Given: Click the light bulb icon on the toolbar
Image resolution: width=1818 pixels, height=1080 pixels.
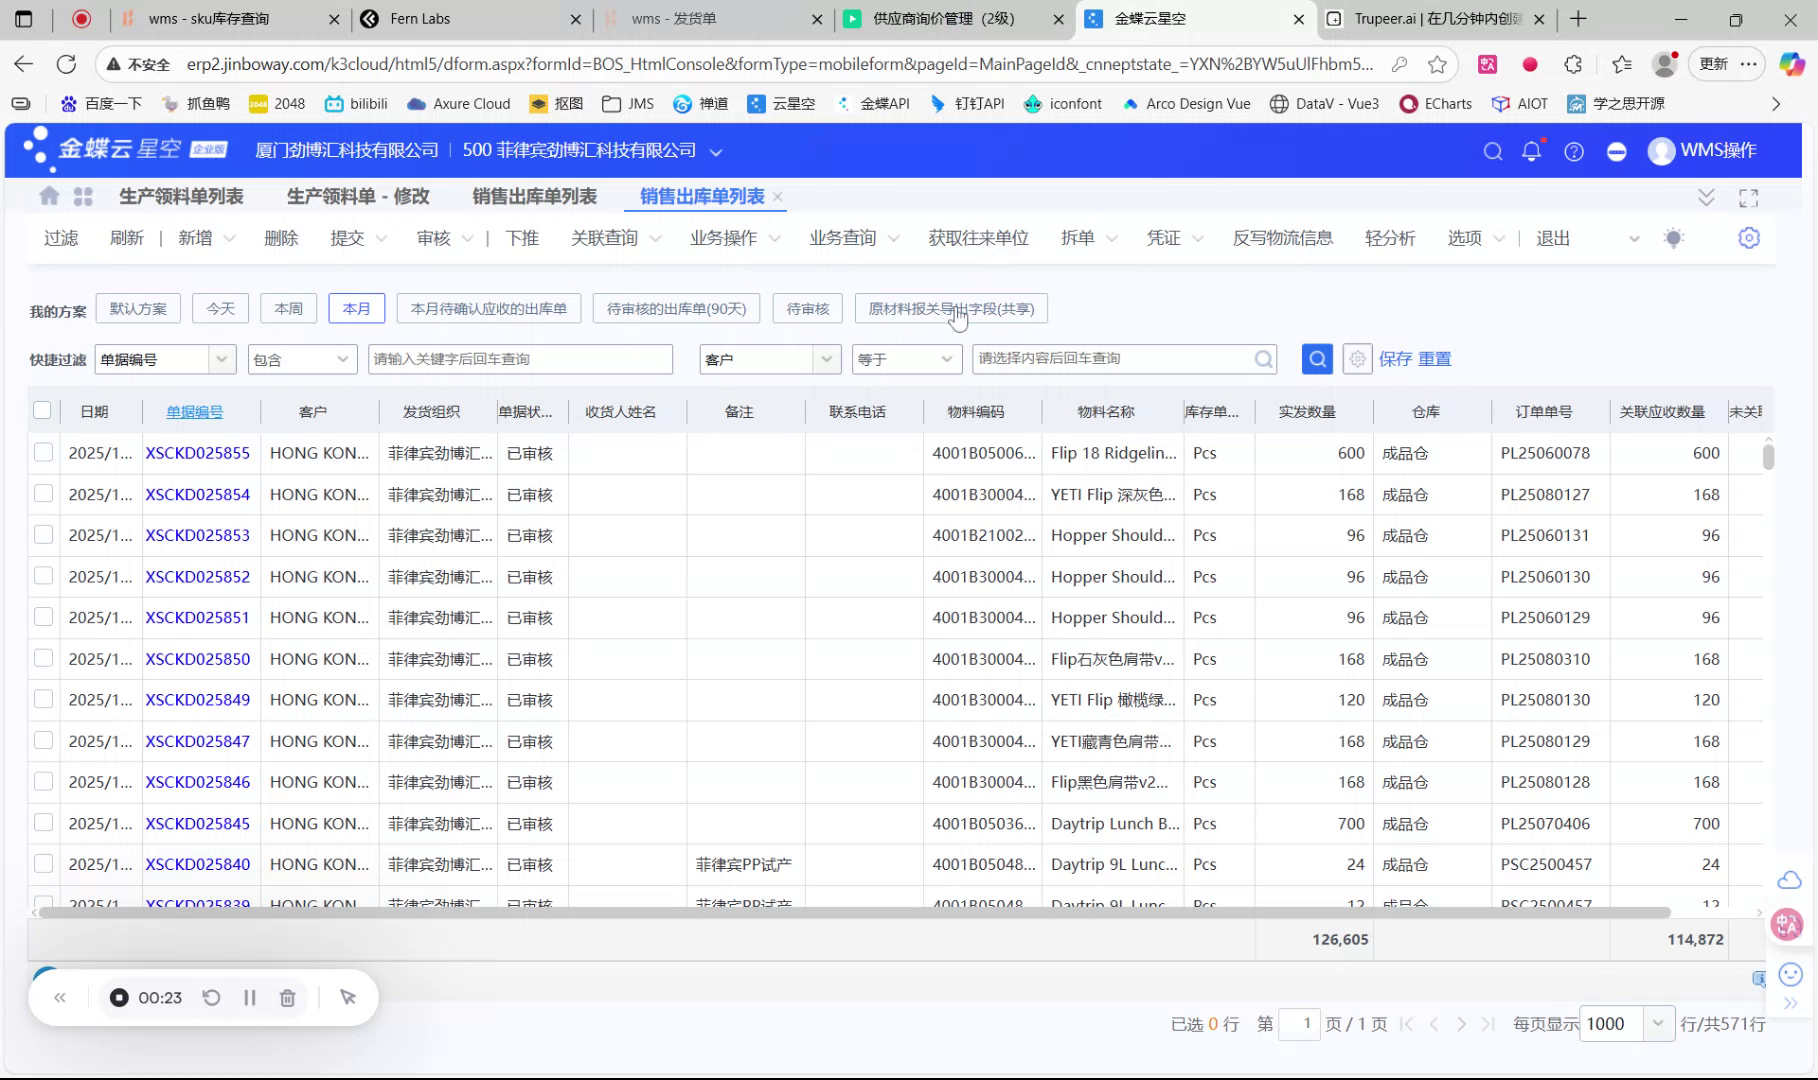Looking at the screenshot, I should pyautogui.click(x=1674, y=238).
